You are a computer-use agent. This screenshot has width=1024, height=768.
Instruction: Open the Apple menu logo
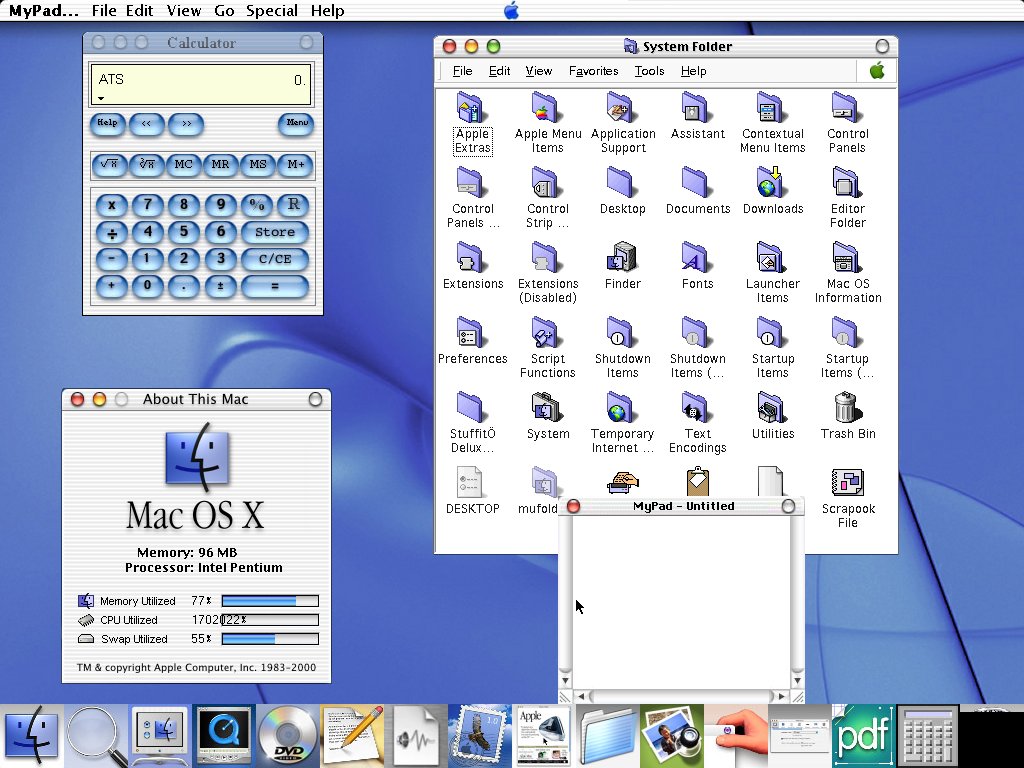(x=511, y=10)
